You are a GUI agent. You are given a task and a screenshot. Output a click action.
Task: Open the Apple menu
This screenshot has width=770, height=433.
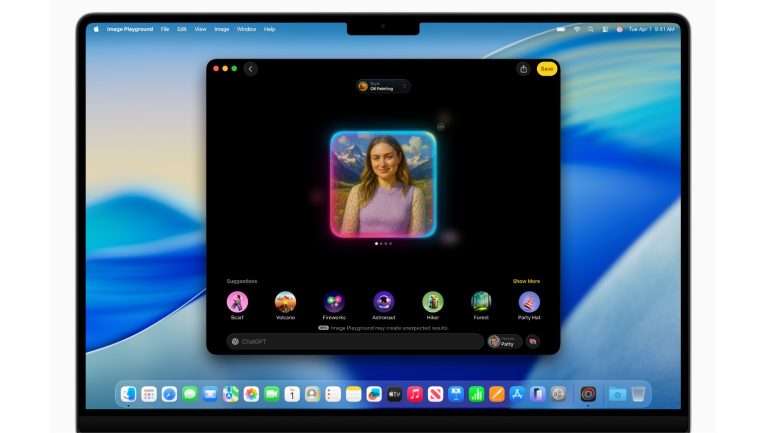coord(96,29)
